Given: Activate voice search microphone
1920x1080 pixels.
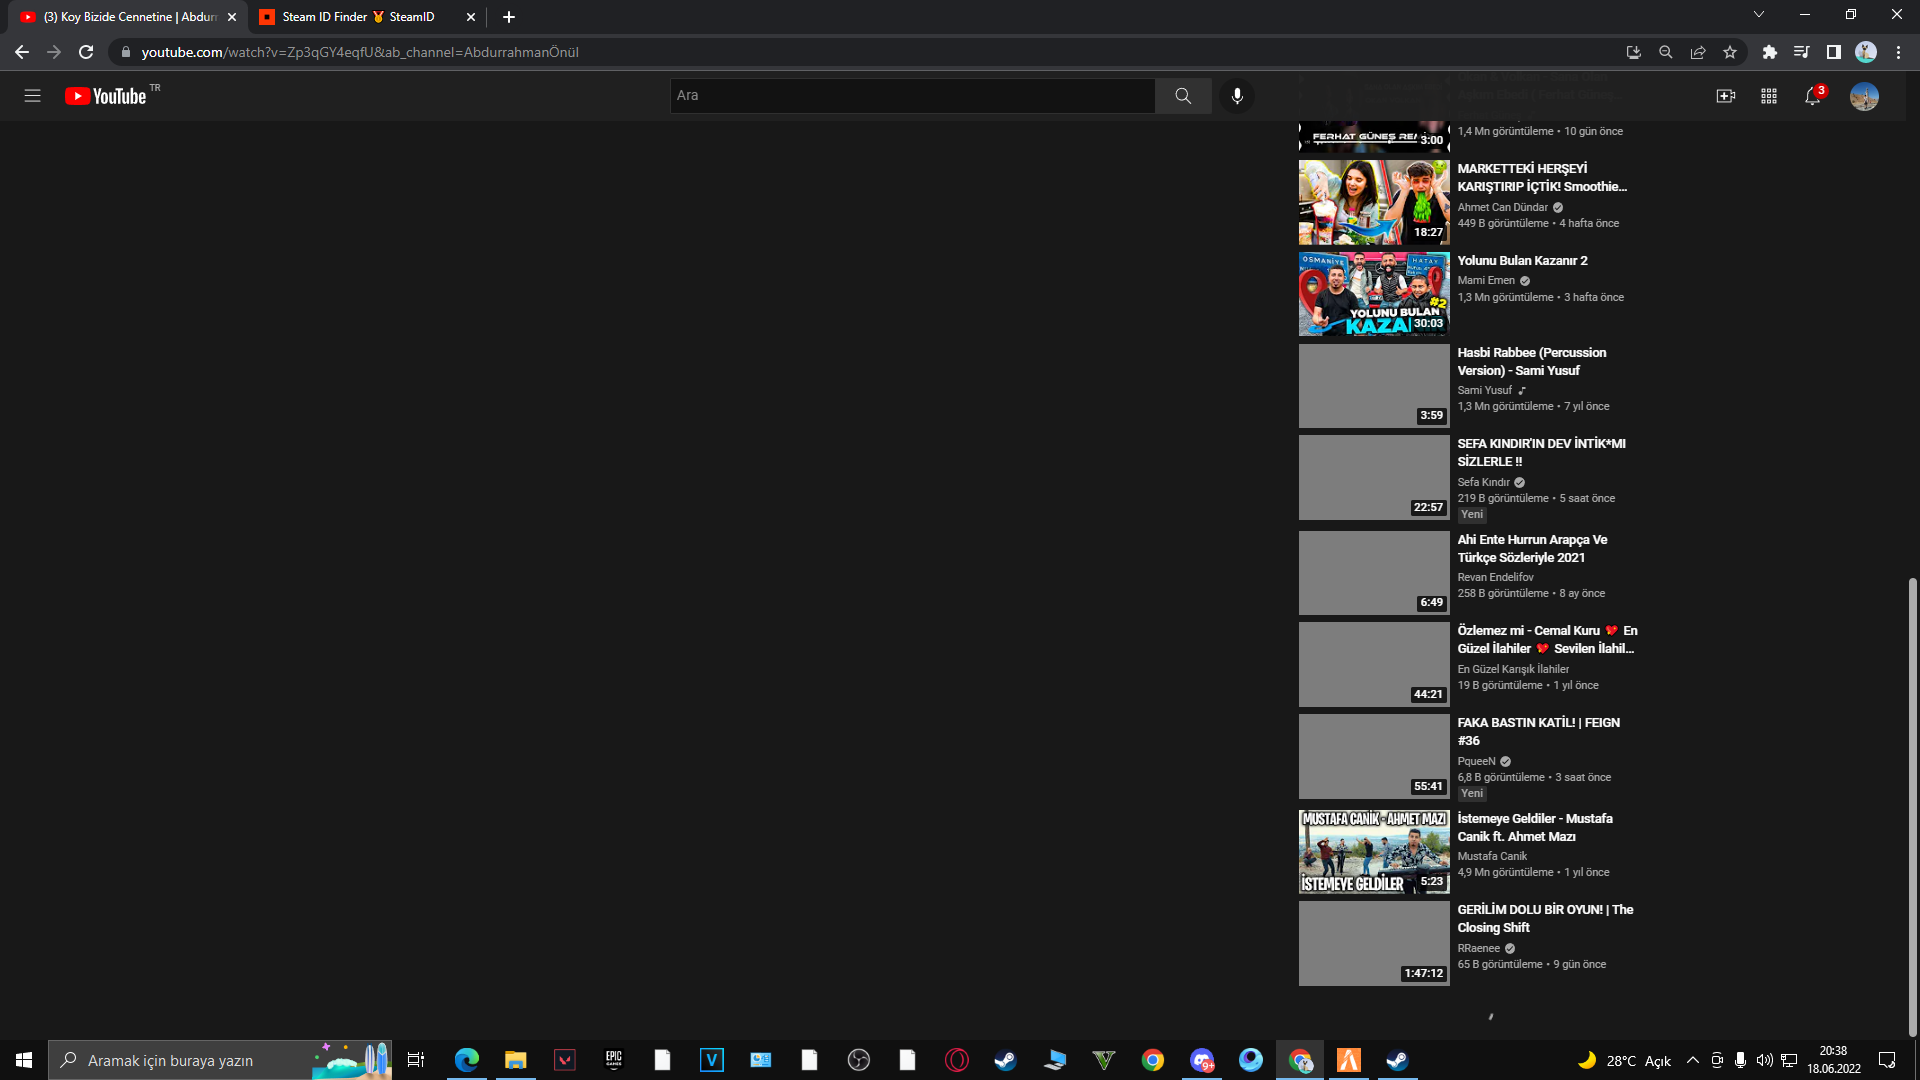Looking at the screenshot, I should coord(1237,96).
